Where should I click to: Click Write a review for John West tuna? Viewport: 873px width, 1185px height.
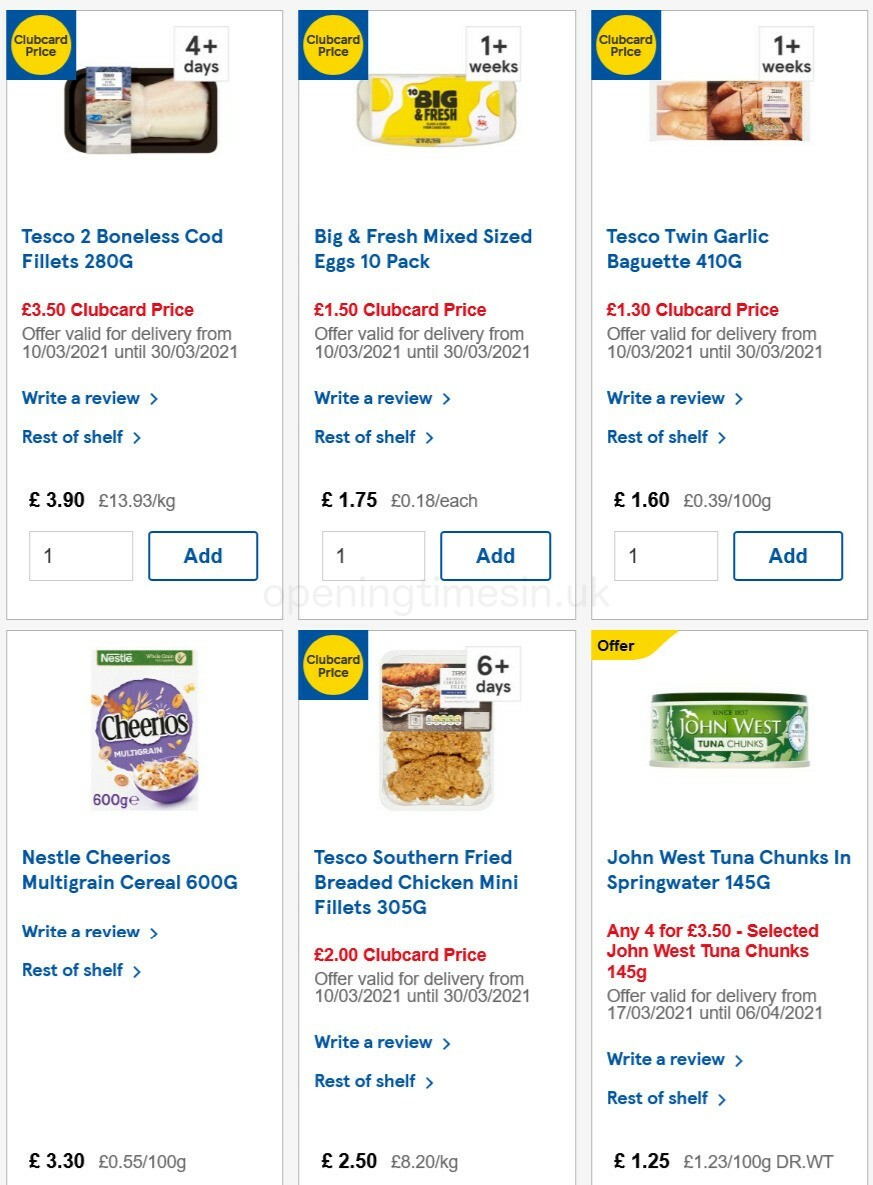[665, 1059]
